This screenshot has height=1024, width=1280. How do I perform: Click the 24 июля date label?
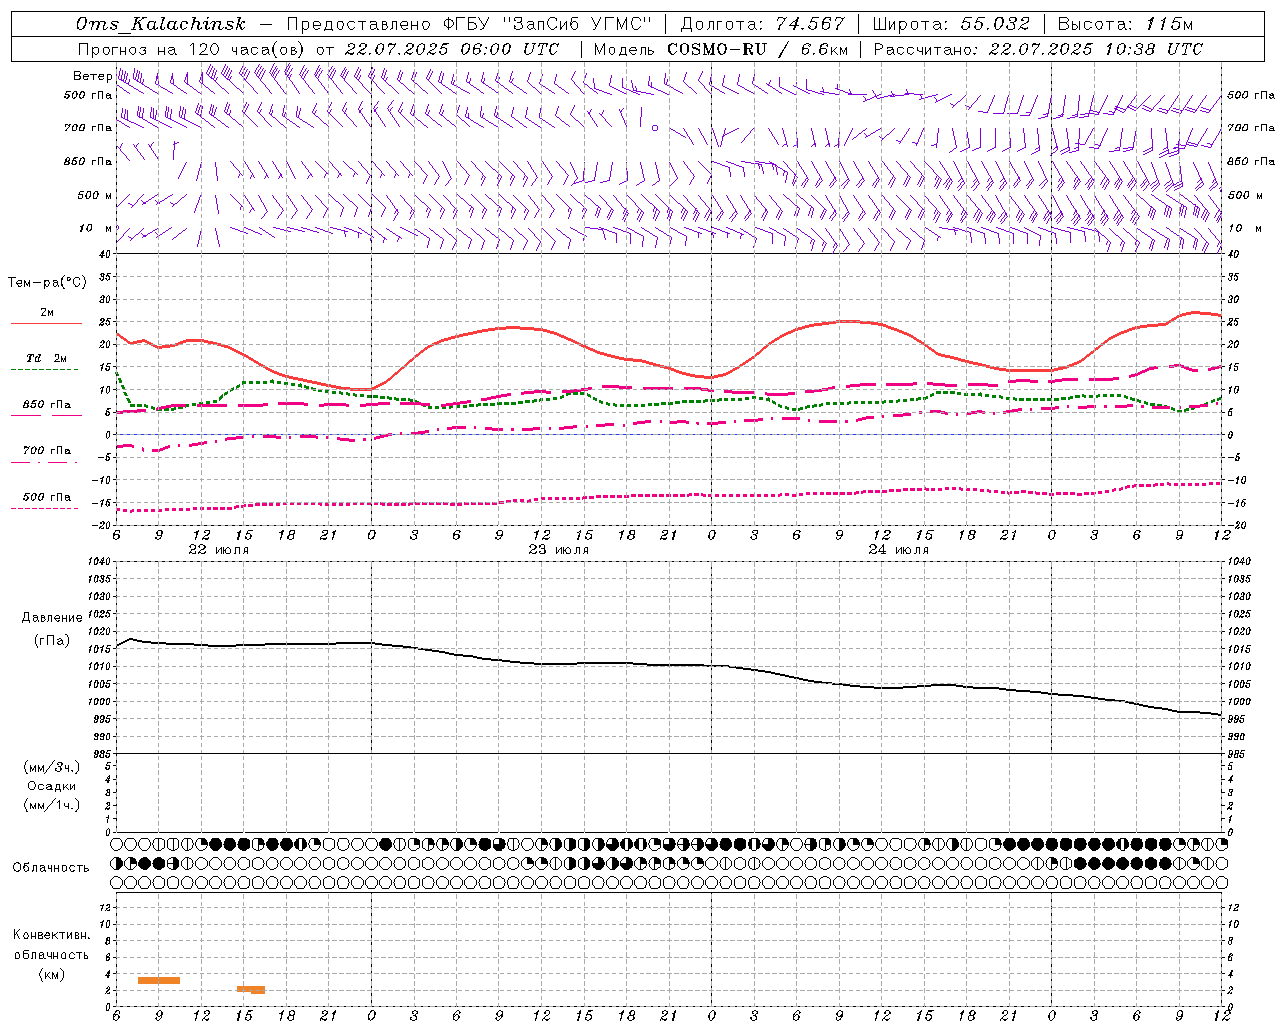[x=898, y=550]
